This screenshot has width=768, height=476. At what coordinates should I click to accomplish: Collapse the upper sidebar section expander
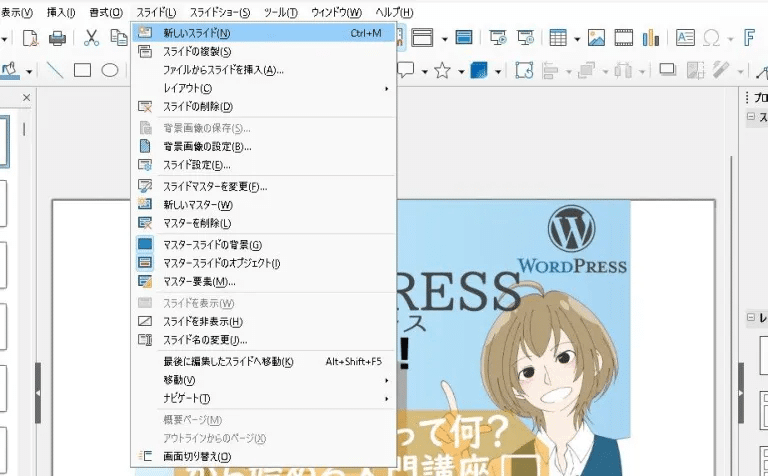(751, 116)
